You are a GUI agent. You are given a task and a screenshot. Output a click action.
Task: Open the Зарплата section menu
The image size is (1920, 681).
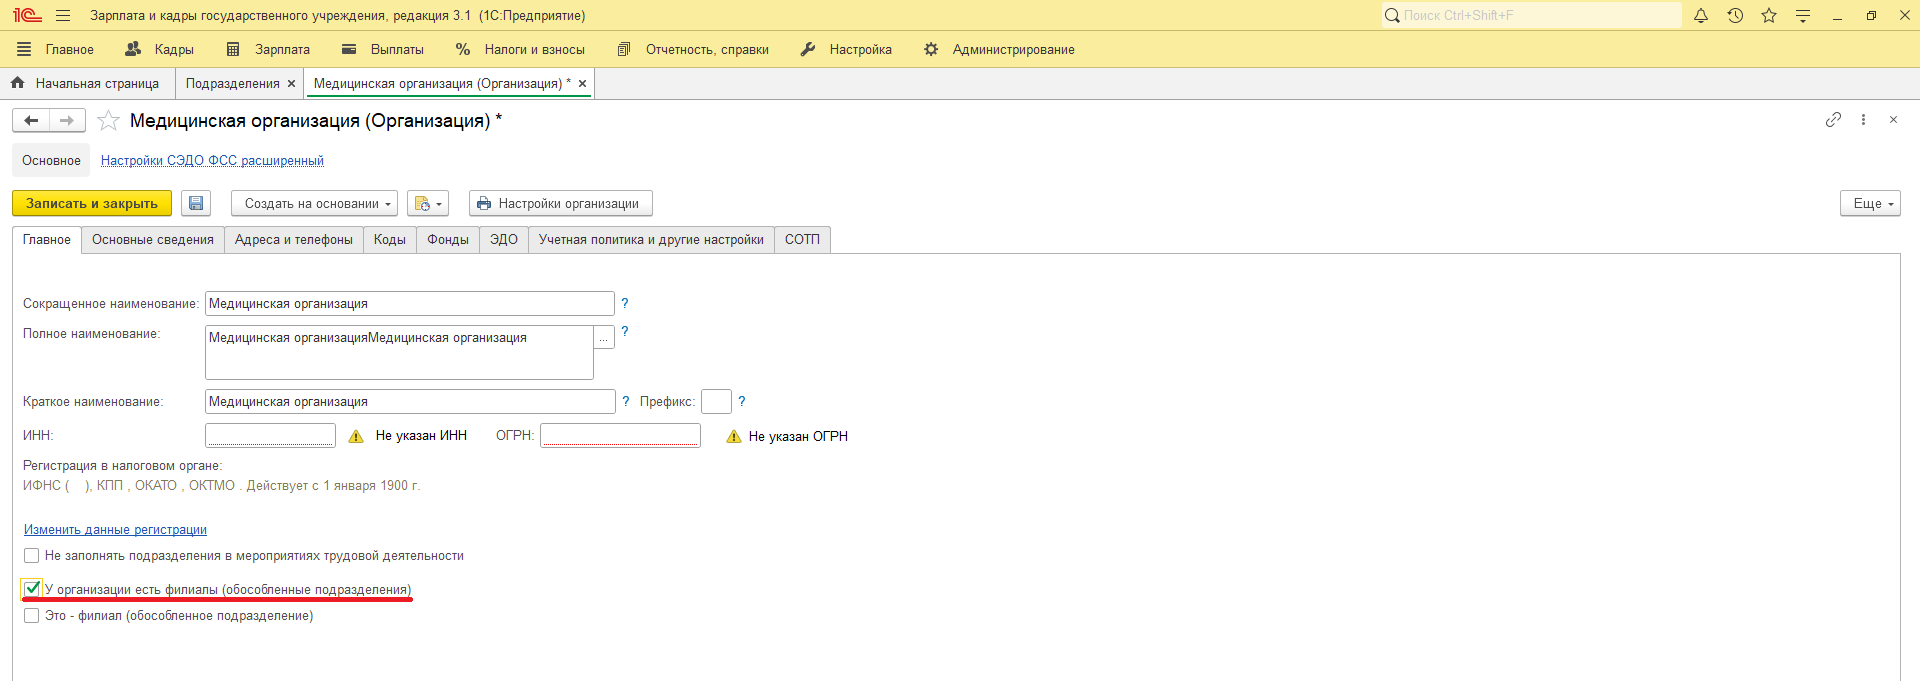pos(268,49)
